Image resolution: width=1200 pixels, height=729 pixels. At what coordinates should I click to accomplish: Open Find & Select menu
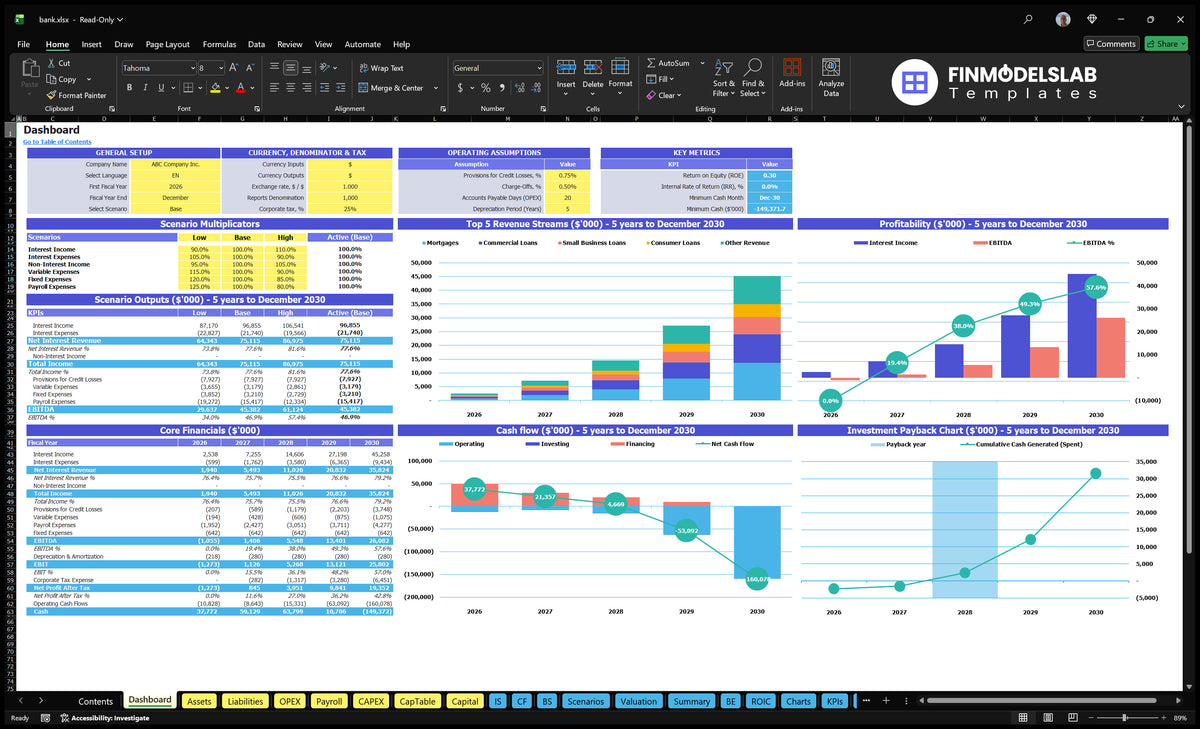(x=752, y=76)
